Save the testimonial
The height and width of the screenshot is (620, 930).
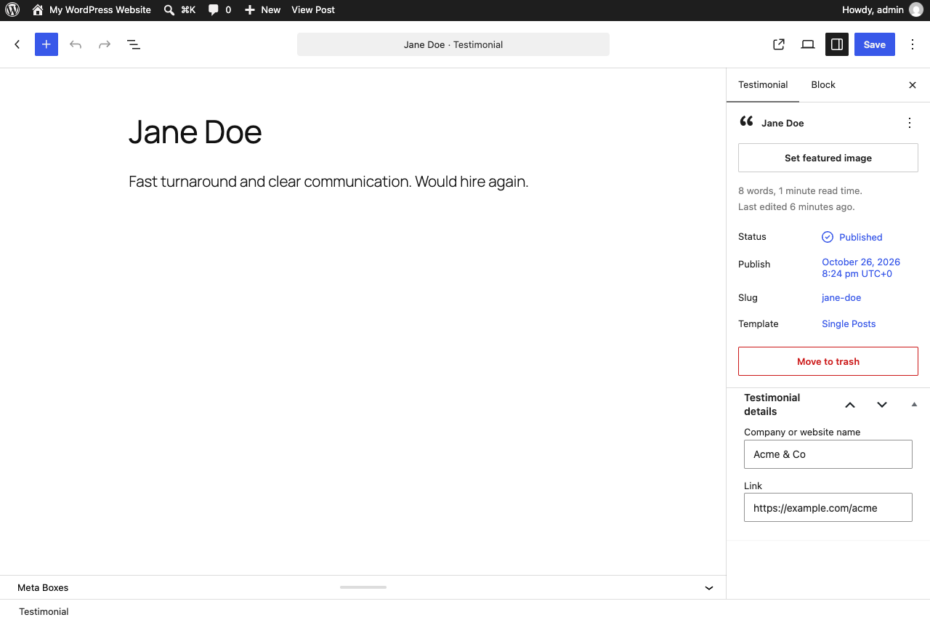click(874, 44)
